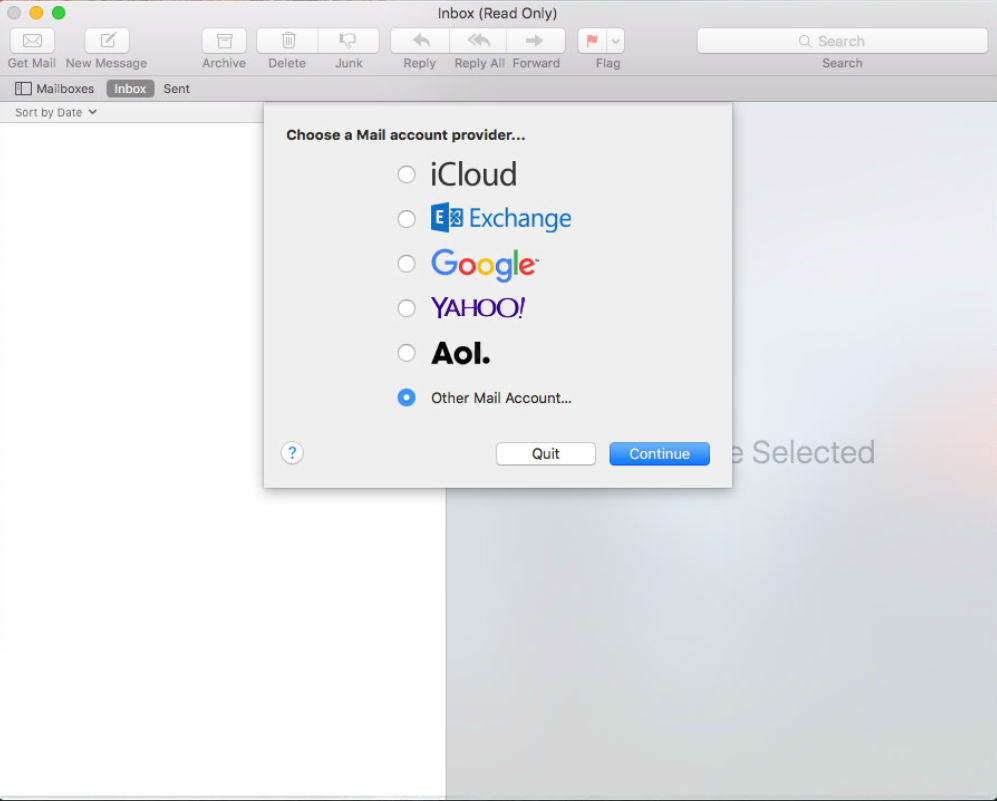
Task: Click the YAHOO! logo
Action: tap(478, 308)
